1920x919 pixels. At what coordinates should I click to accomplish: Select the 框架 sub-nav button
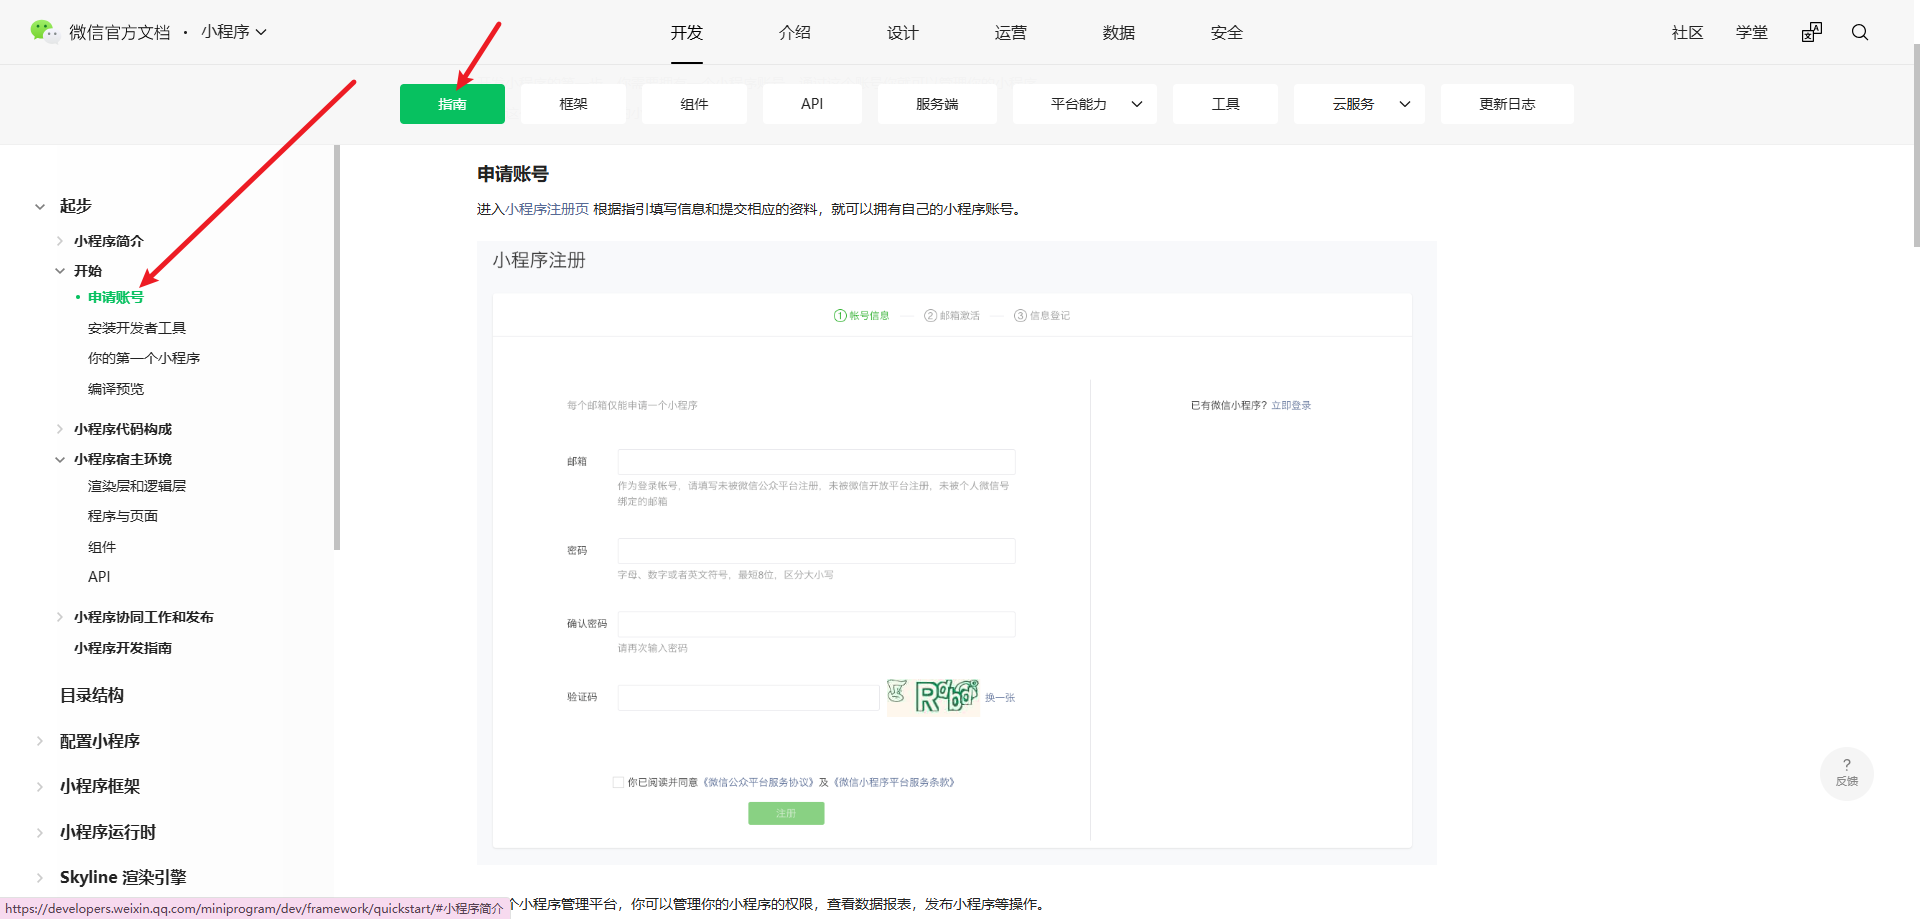click(573, 104)
